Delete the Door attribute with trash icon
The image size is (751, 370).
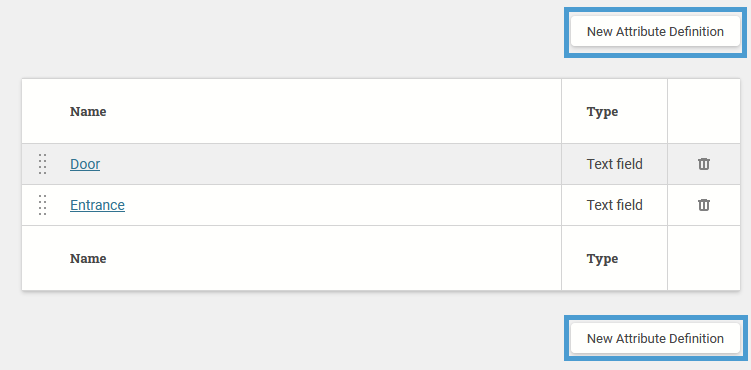coord(704,164)
